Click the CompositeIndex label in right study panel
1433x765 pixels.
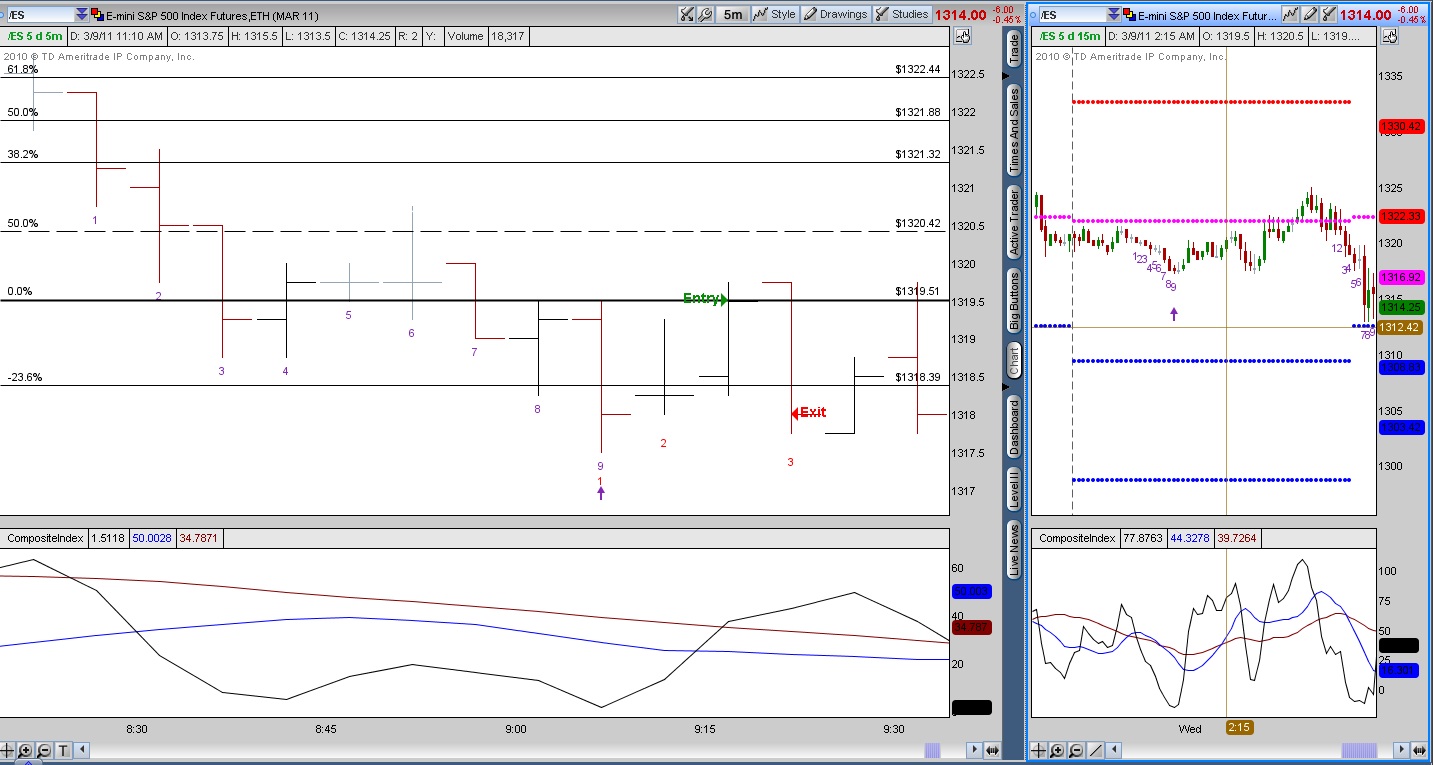click(1077, 538)
